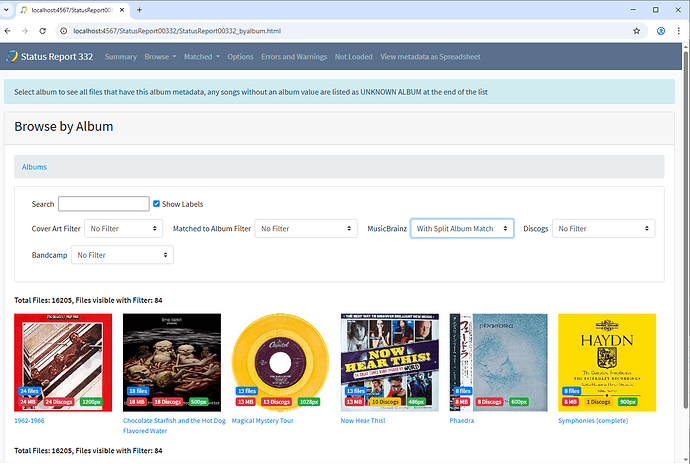The image size is (690, 464).
Task: Open the Options page
Action: 240,57
